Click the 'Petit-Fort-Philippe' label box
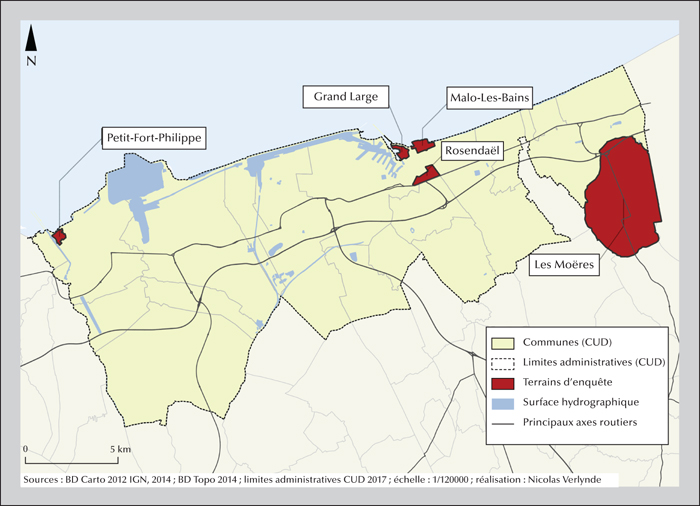This screenshot has height=506, width=700. [154, 138]
